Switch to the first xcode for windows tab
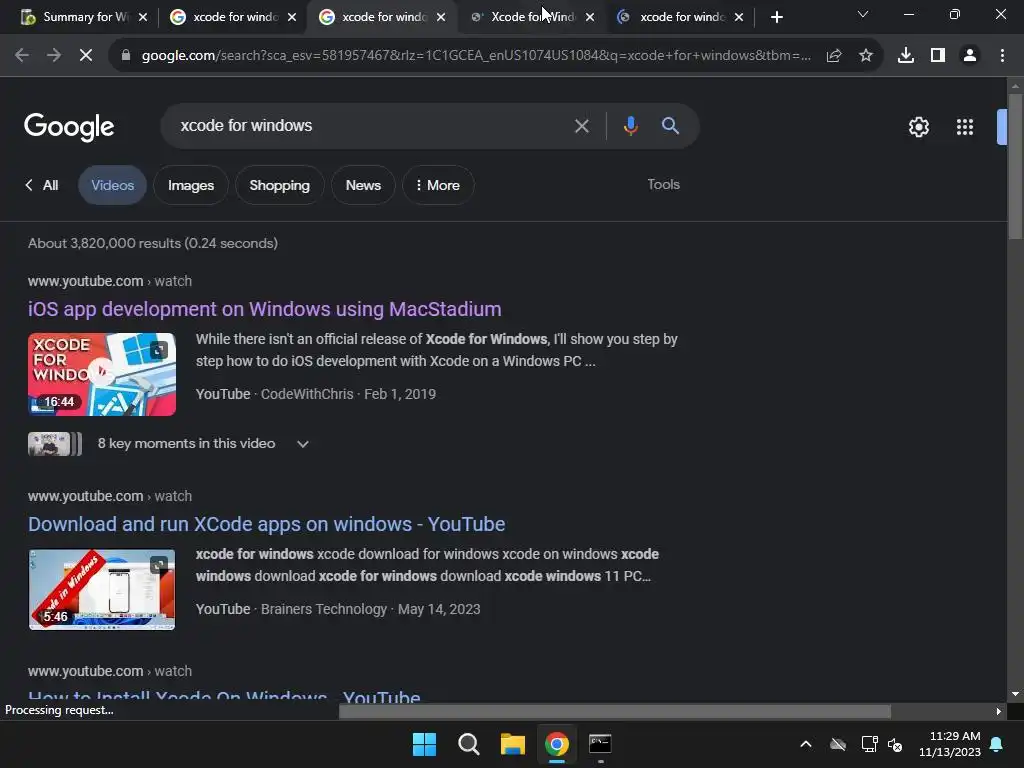The image size is (1024, 768). 232,17
